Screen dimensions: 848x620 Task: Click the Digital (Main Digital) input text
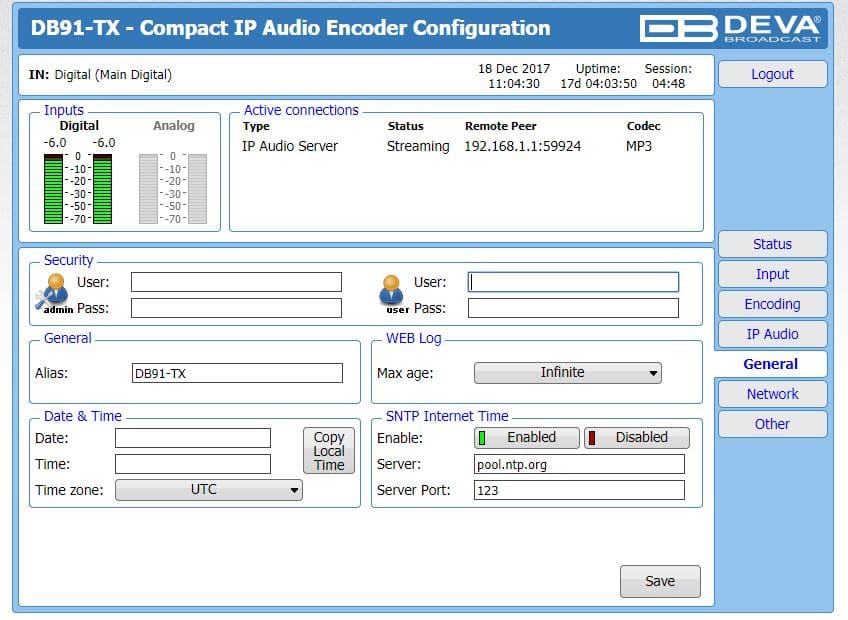(113, 75)
